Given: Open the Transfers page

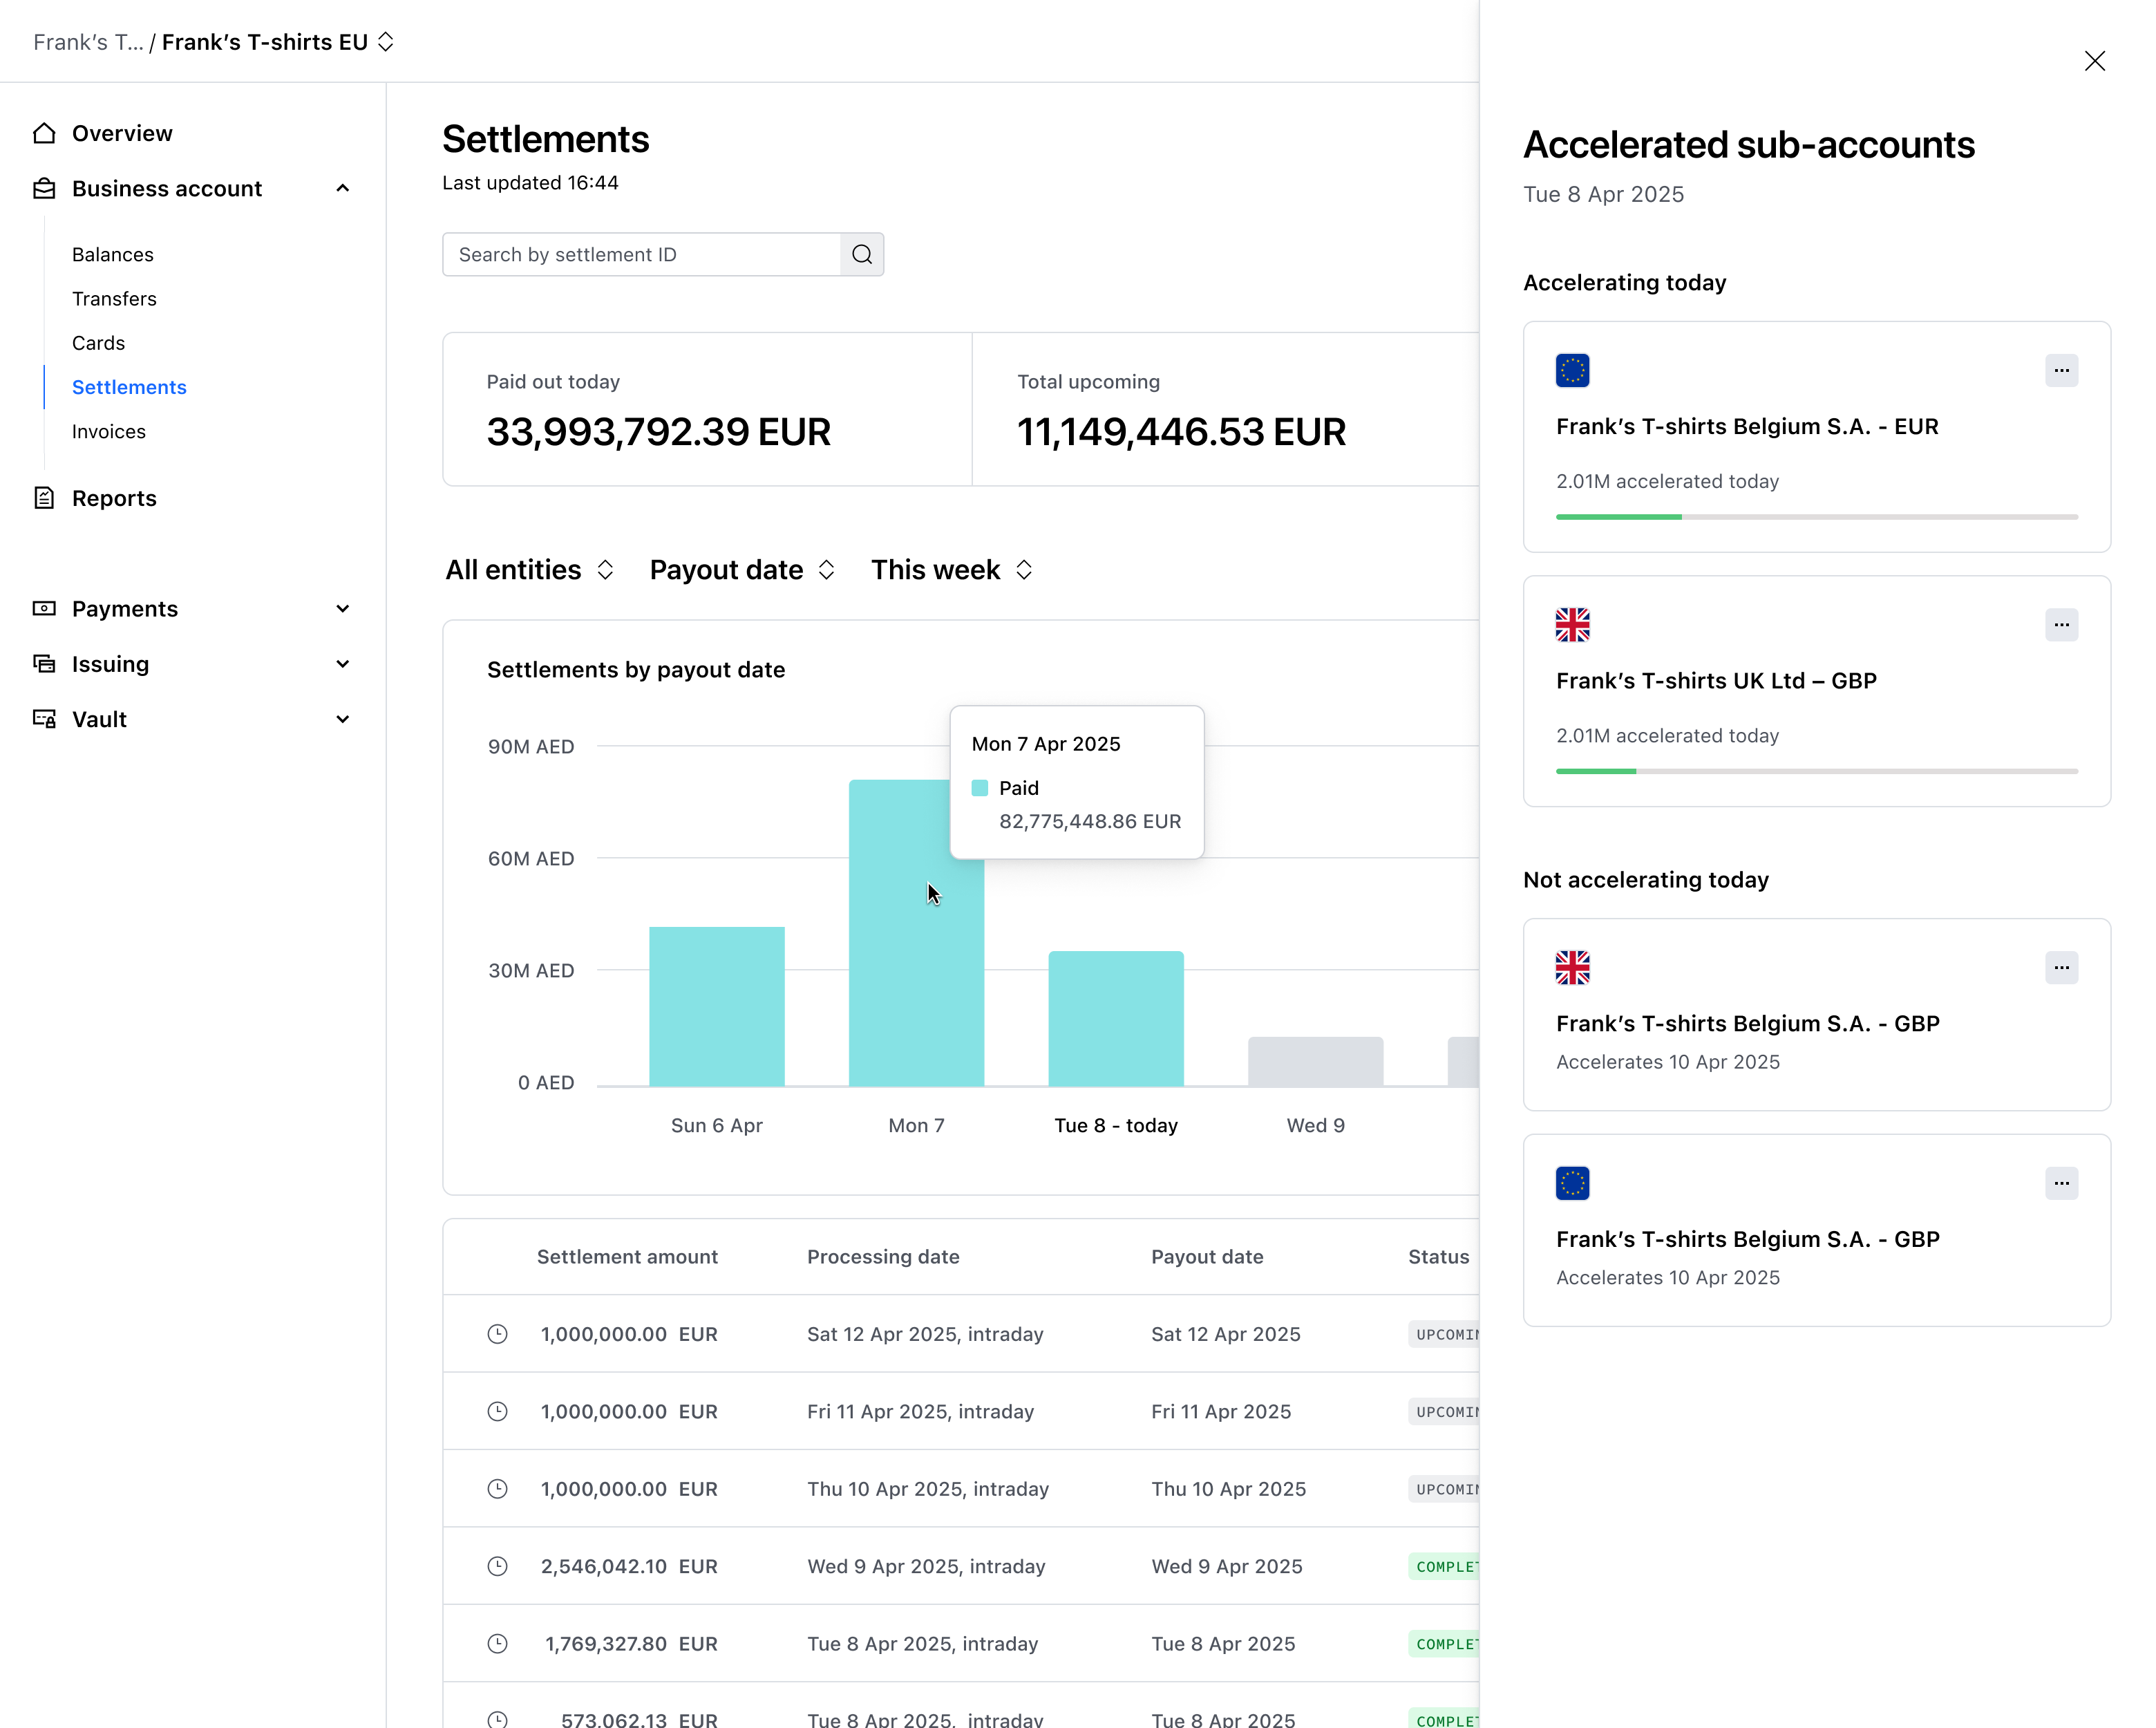Looking at the screenshot, I should coord(114,299).
